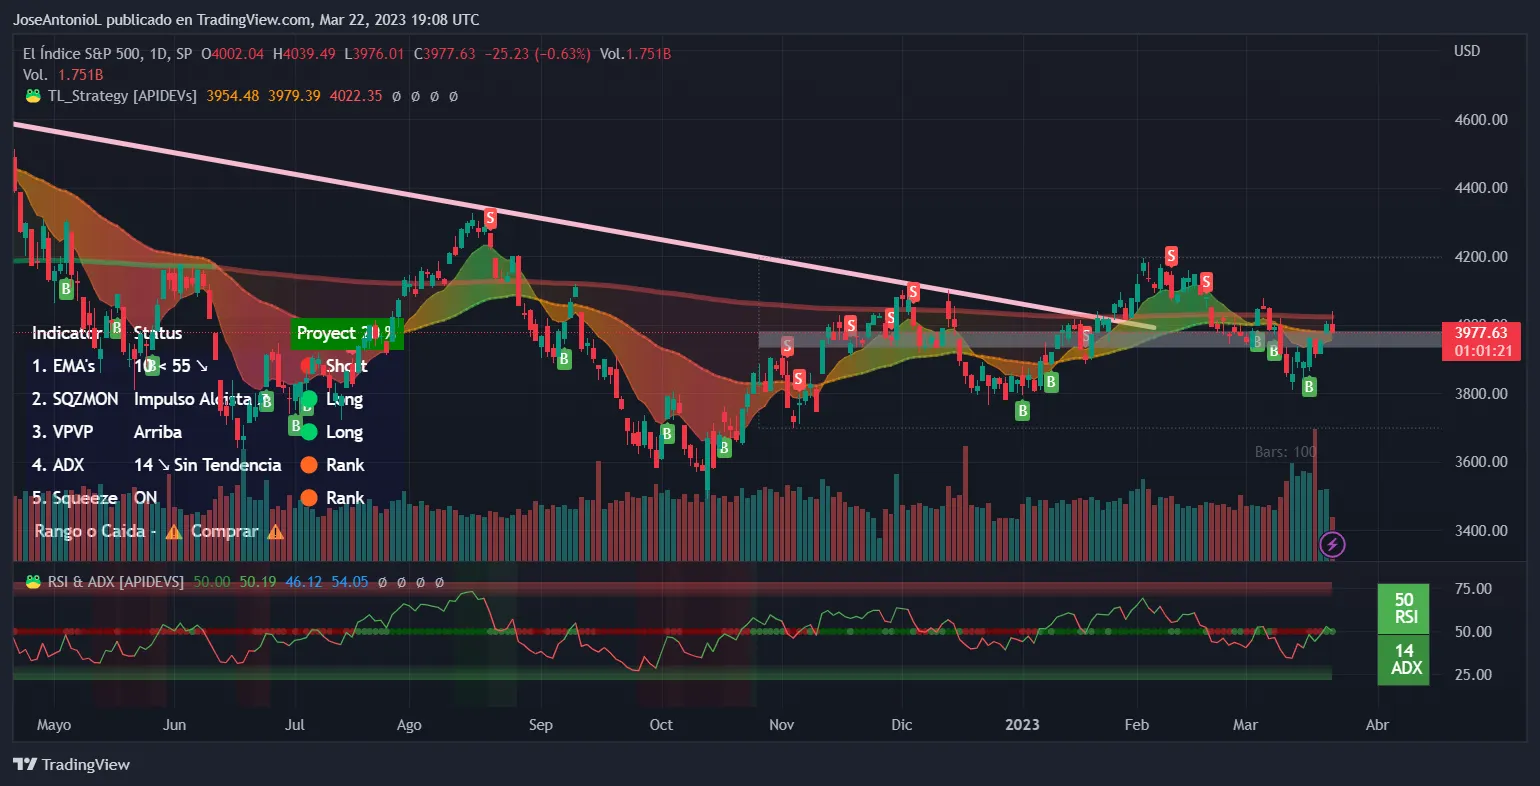
Task: Click the Abr label on time axis
Action: pos(1377,725)
